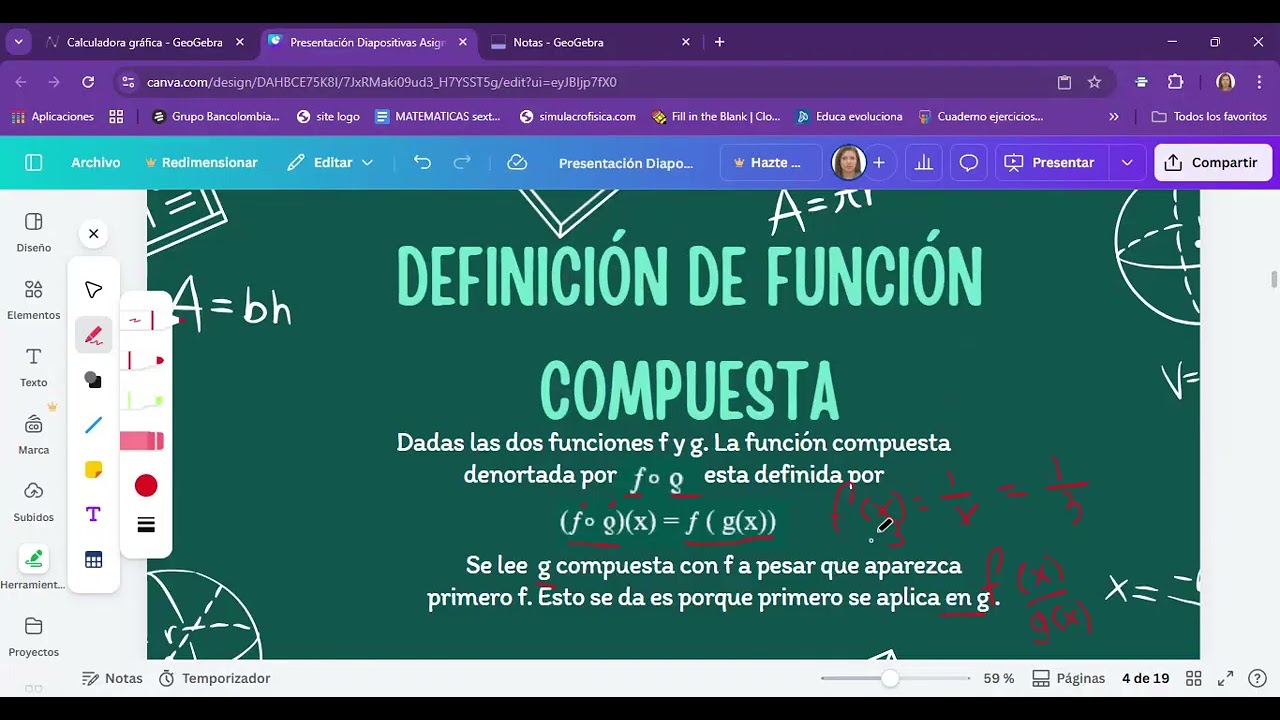Open the Archivo menu

[x=95, y=162]
